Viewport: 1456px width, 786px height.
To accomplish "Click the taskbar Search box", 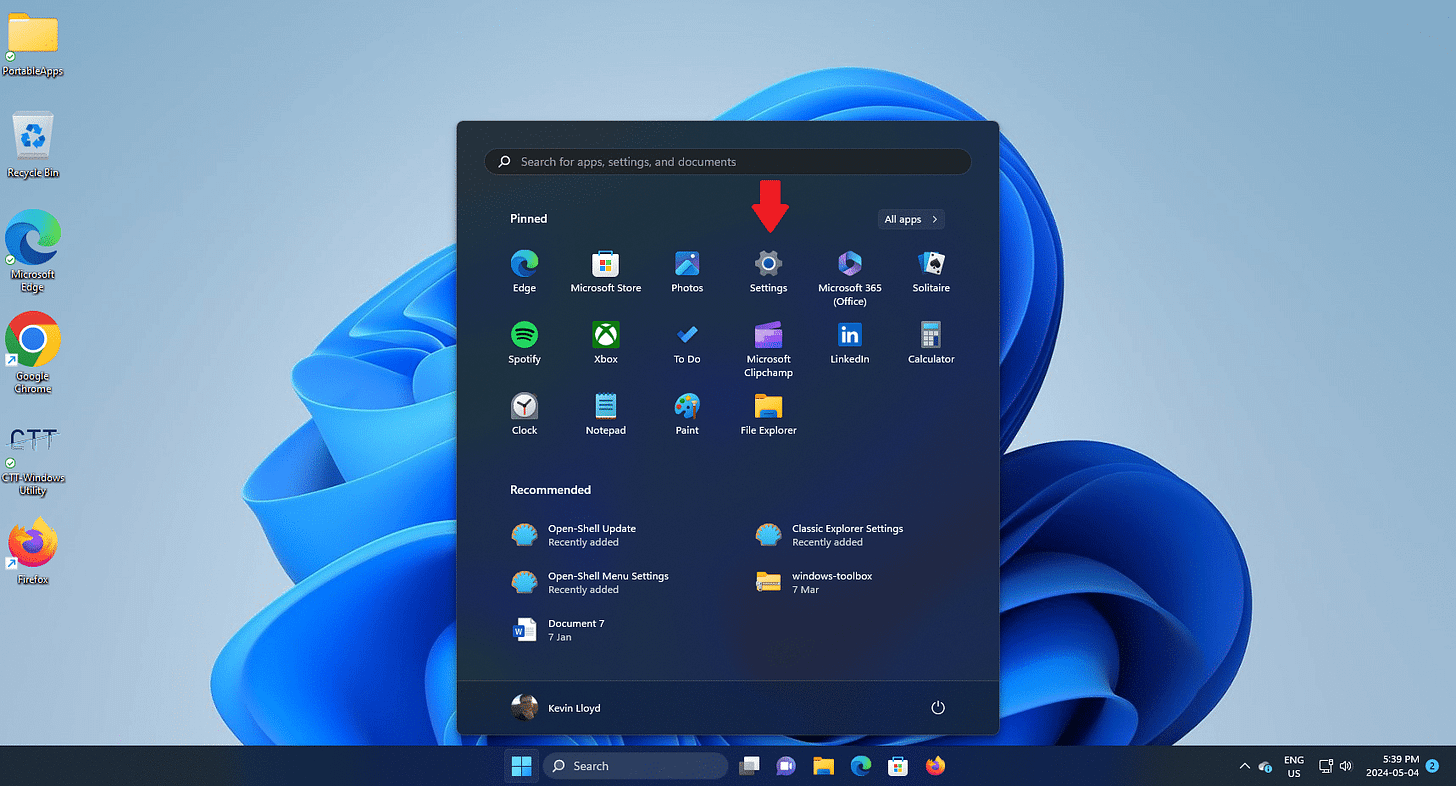I will (x=635, y=766).
